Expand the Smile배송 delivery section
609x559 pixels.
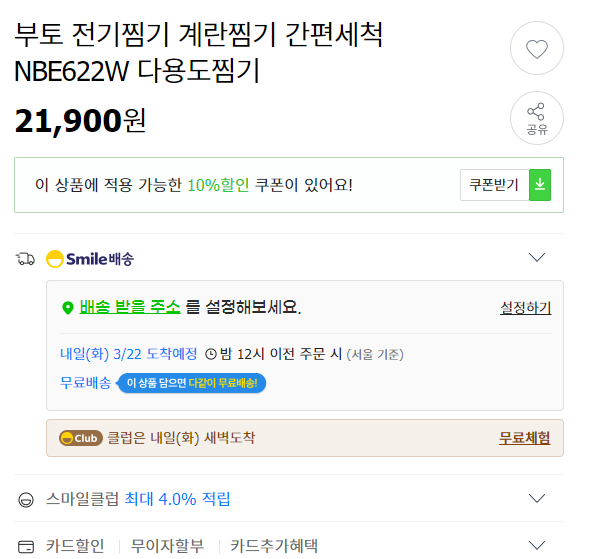[x=537, y=257]
